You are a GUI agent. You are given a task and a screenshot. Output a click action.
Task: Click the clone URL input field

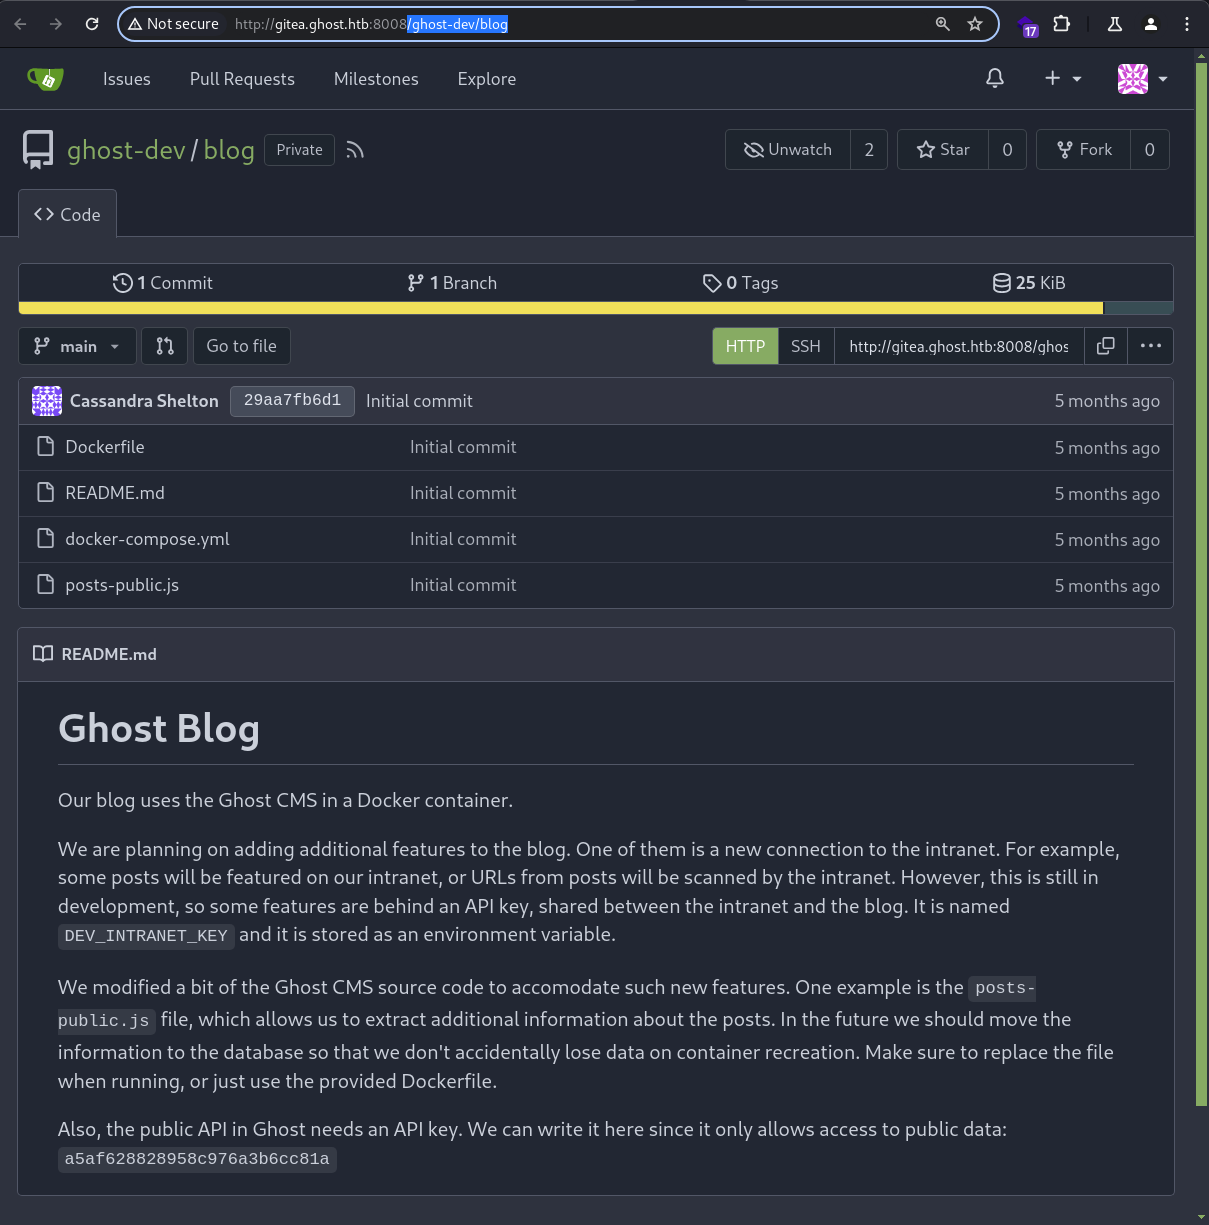coord(959,346)
